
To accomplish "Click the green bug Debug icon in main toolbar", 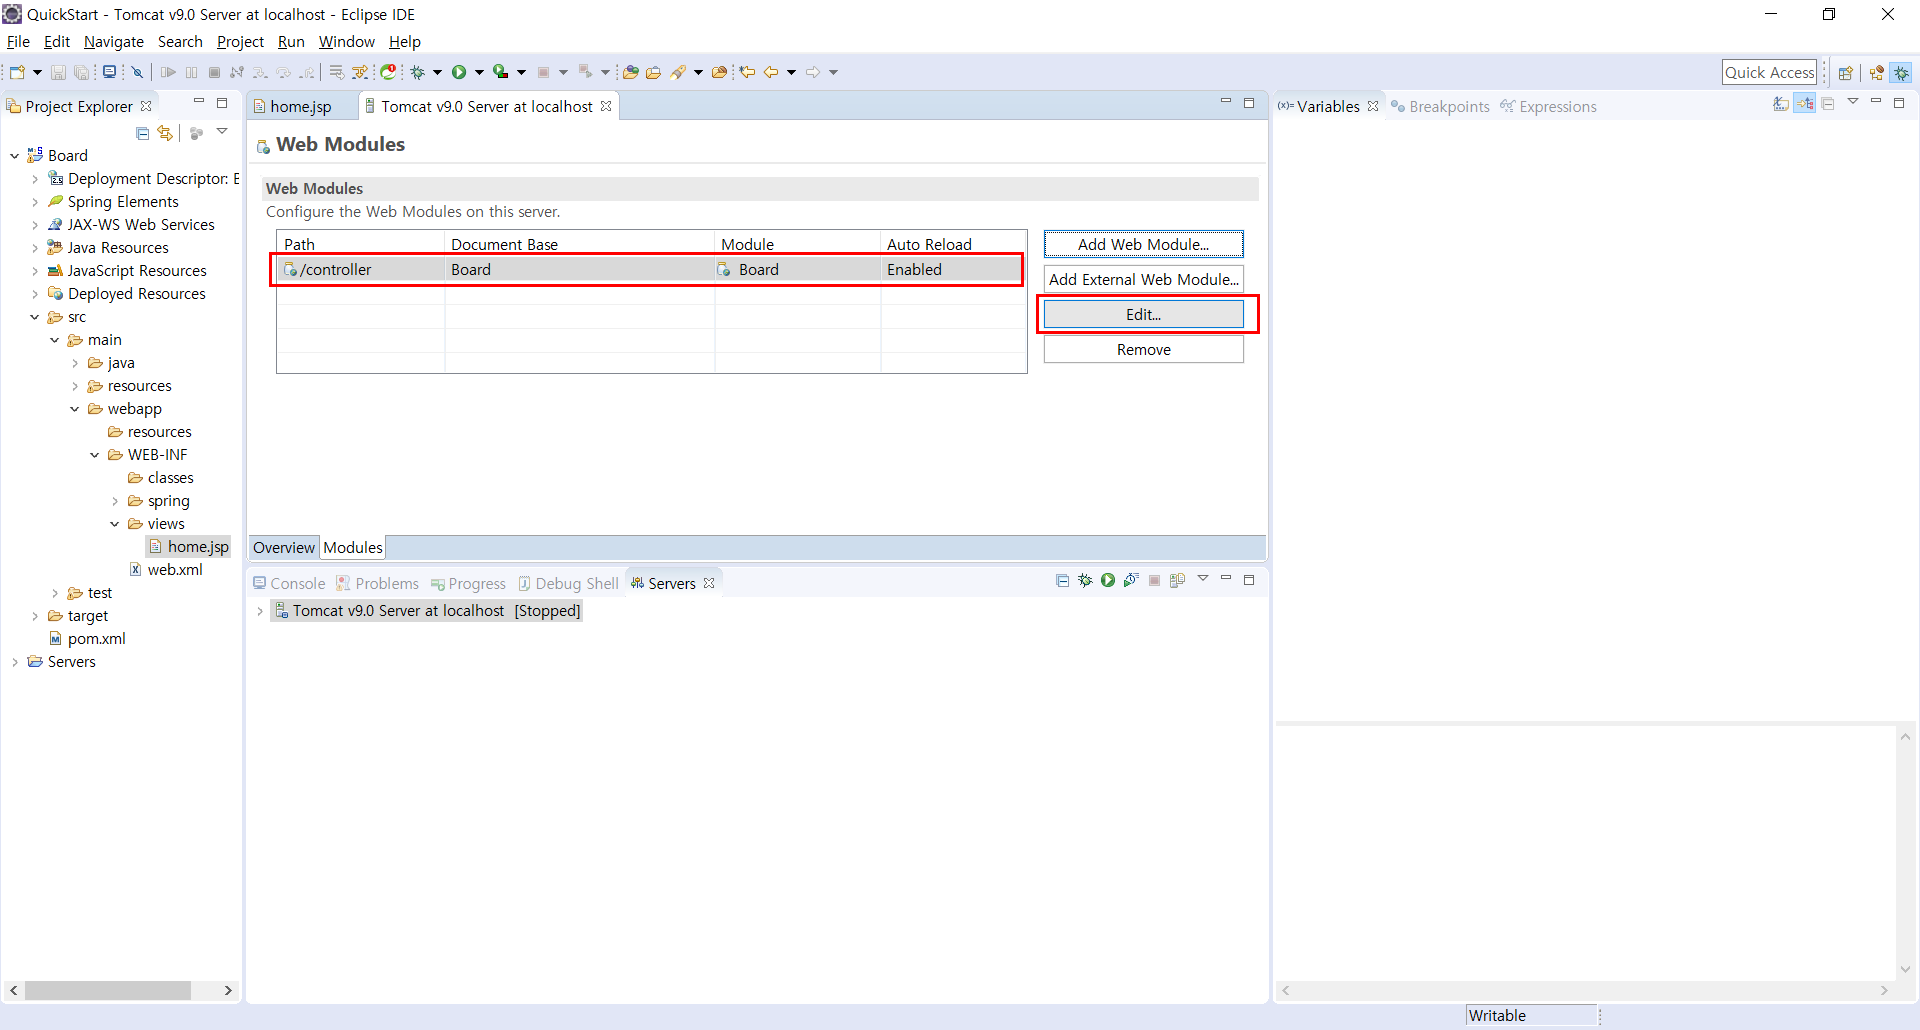I will (x=418, y=72).
